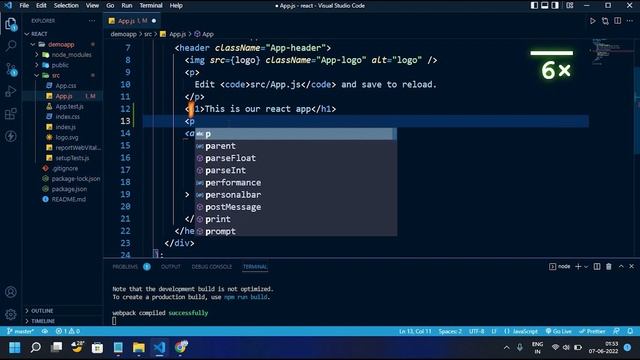Screen dimensions: 640x360
Task: Open README.md in explorer
Action: coord(68,199)
